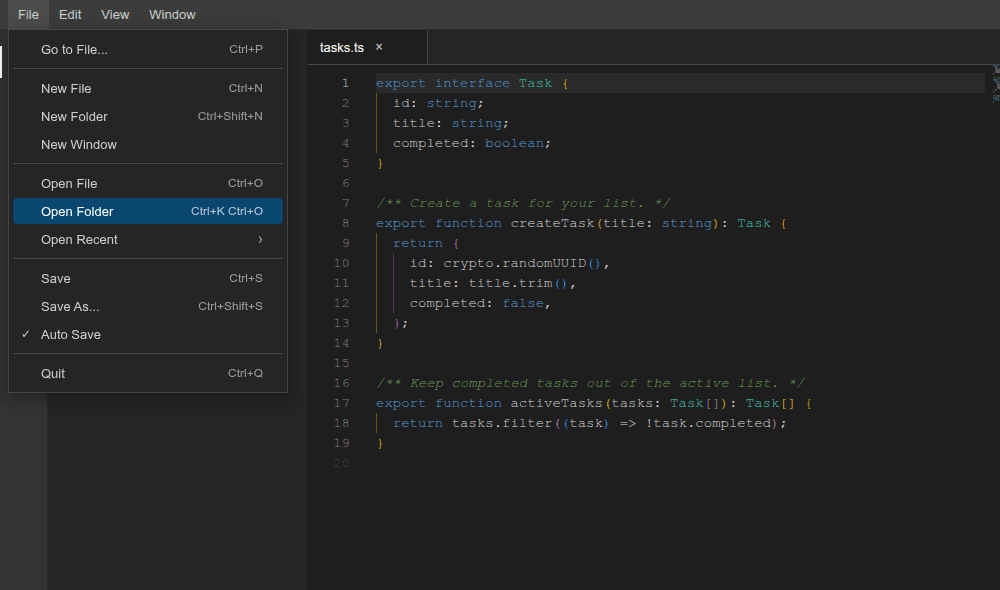This screenshot has width=1000, height=590.
Task: Click the editor minimap
Action: (x=996, y=83)
